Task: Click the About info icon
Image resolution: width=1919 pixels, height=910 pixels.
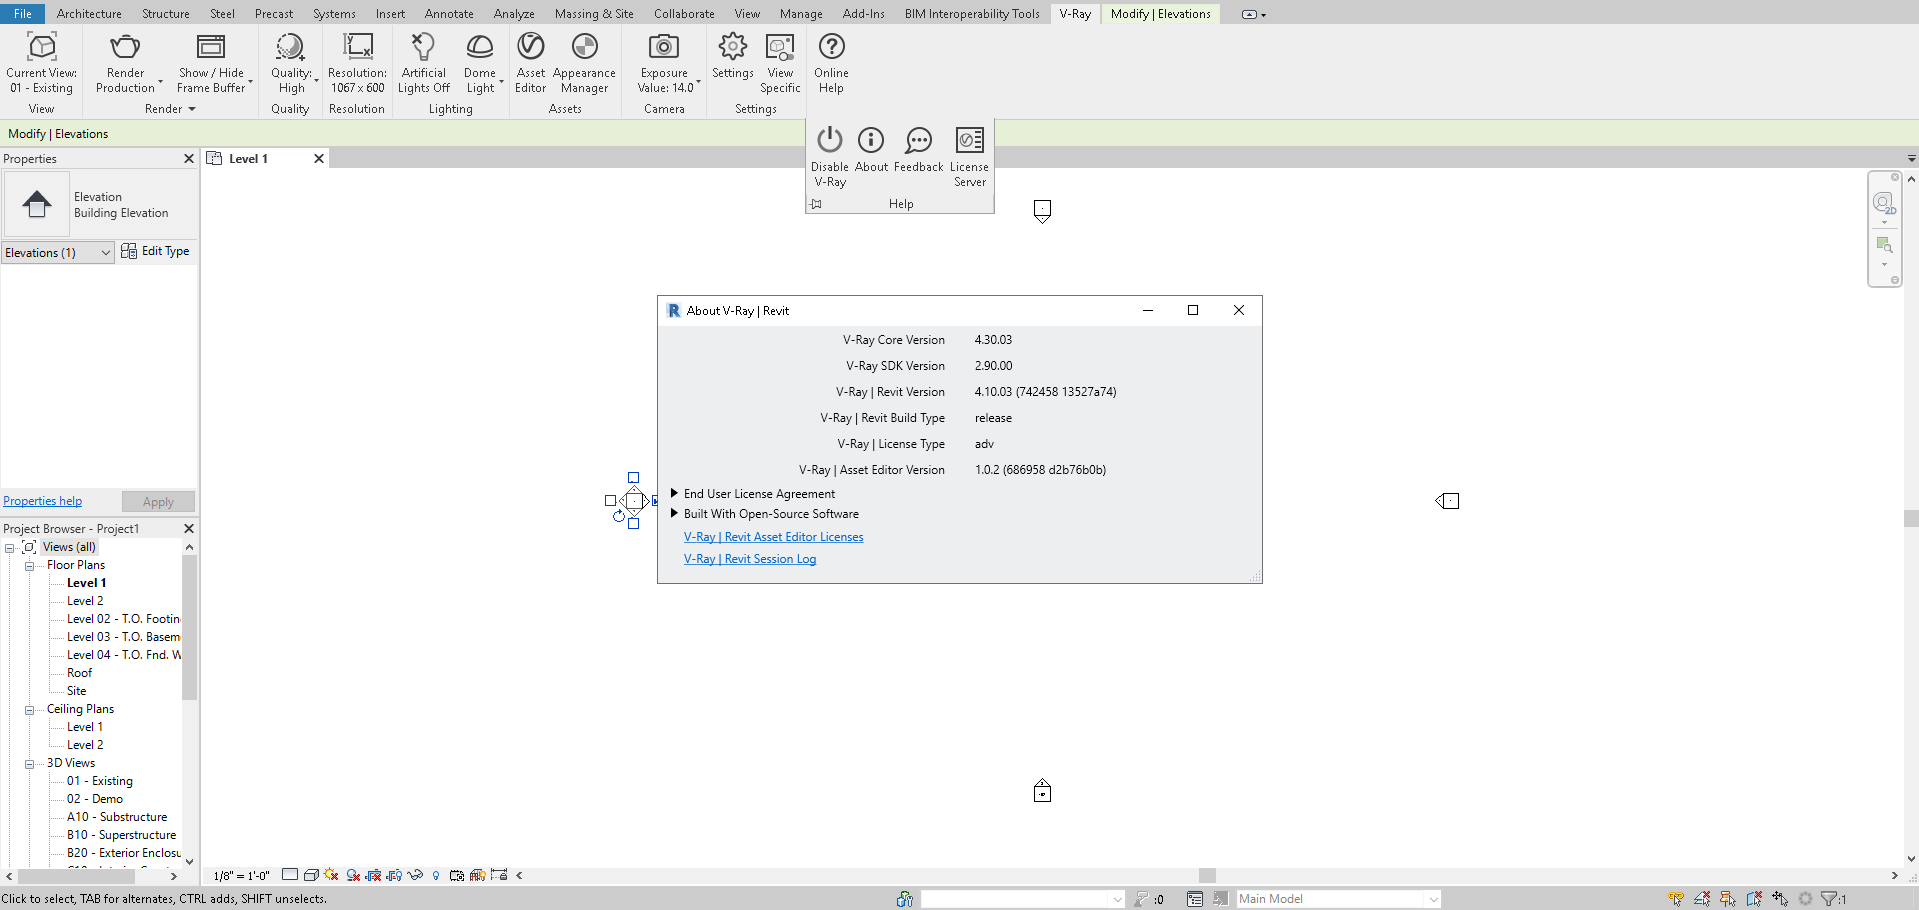Action: point(871,140)
